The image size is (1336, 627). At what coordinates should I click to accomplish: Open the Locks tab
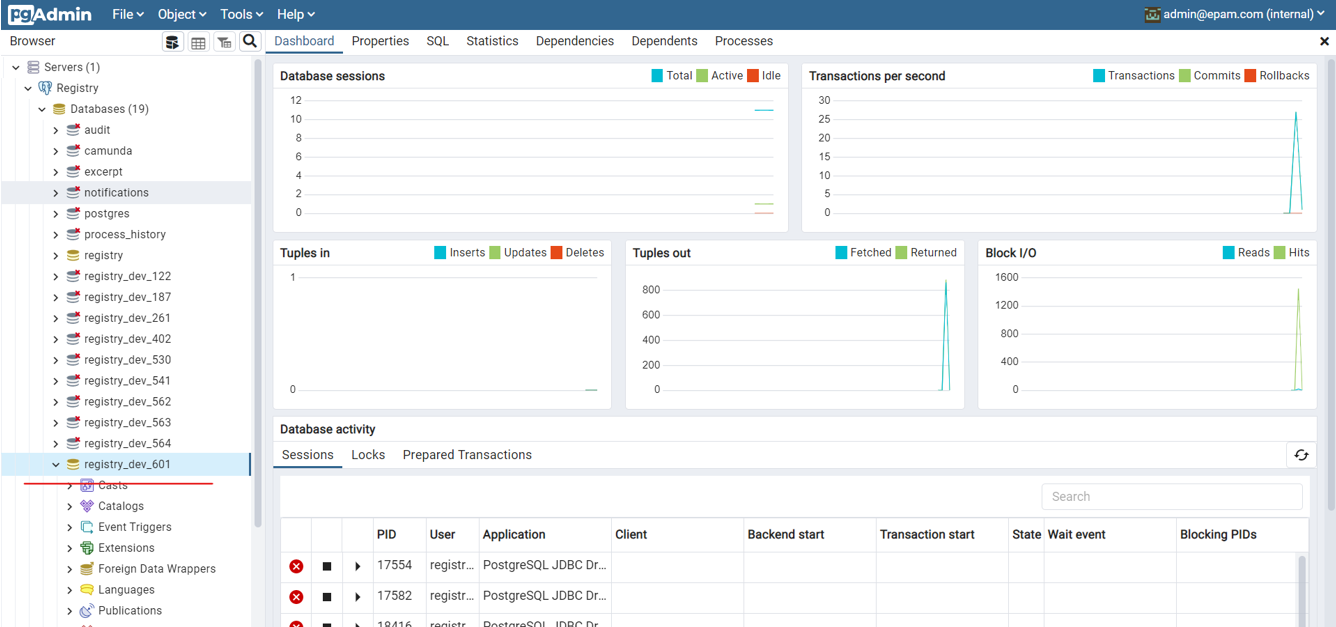pos(368,455)
